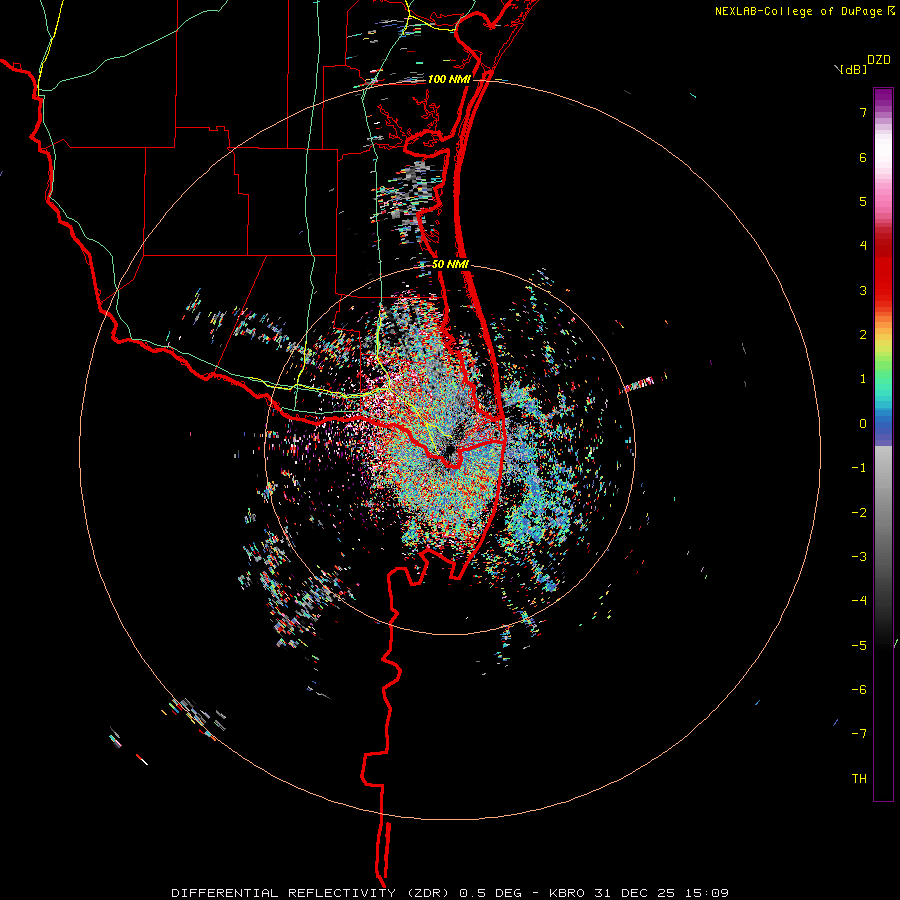Click the 100 NMI range ring label

448,79
